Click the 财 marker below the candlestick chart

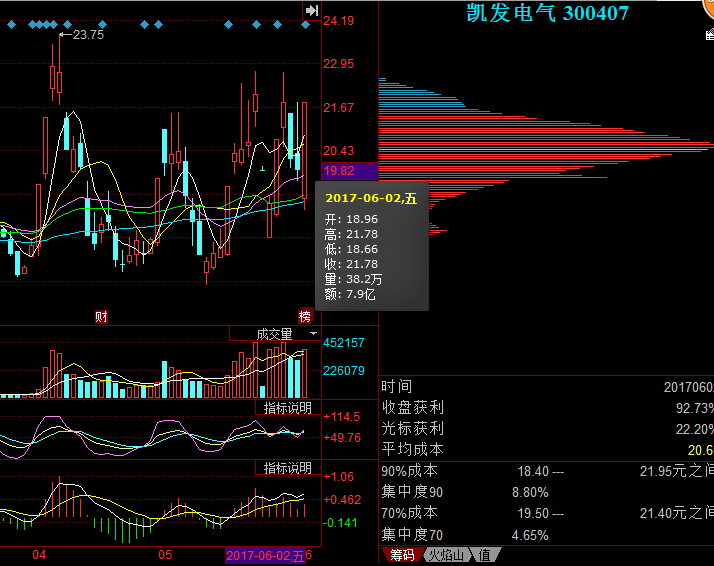click(x=101, y=316)
